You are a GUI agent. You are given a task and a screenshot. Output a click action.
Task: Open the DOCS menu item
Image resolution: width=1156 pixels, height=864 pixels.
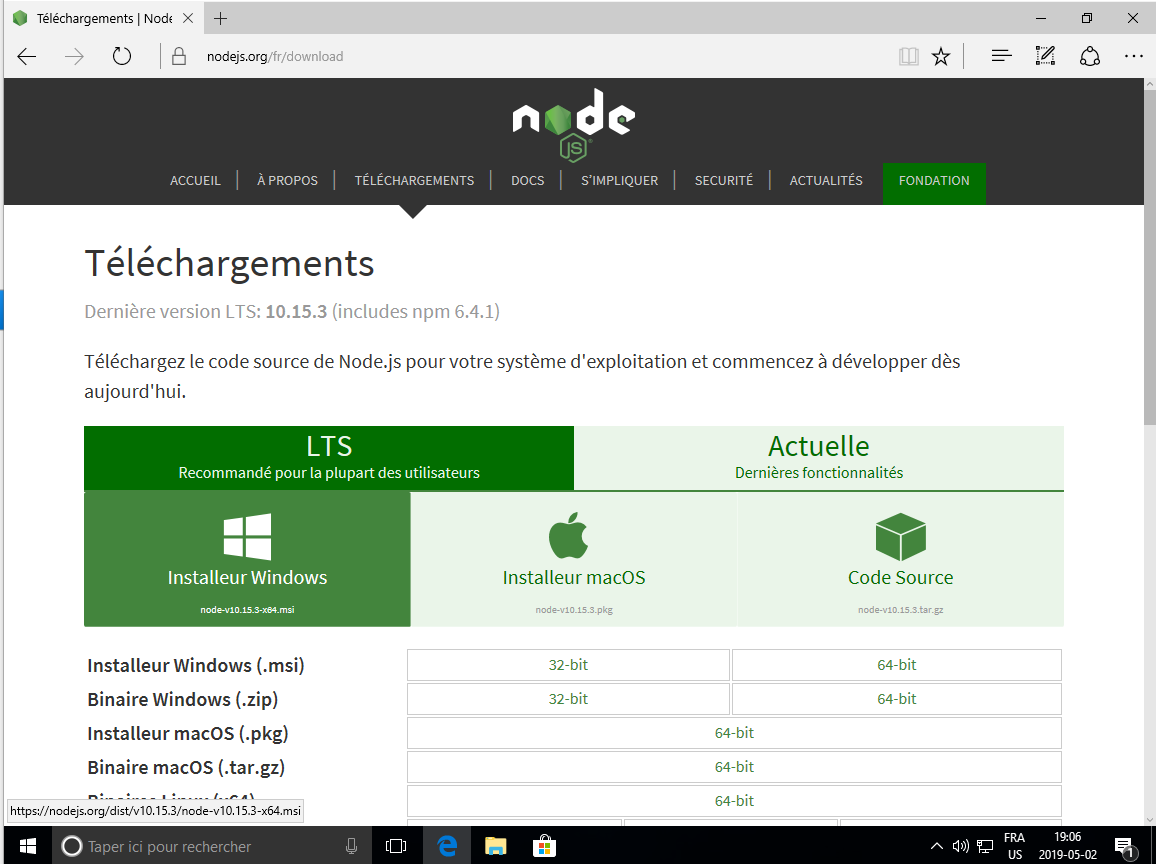click(x=528, y=181)
